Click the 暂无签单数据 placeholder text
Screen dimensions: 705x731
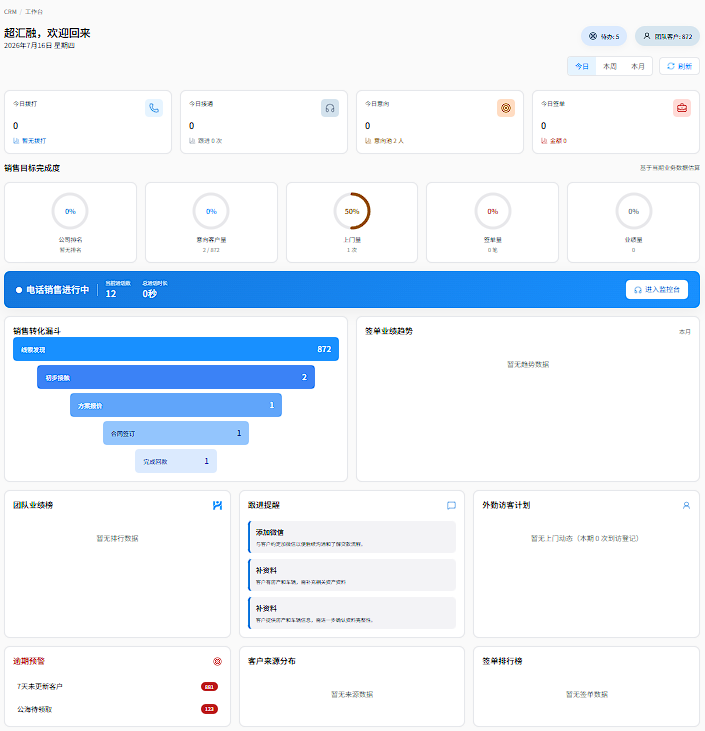pyautogui.click(x=587, y=695)
